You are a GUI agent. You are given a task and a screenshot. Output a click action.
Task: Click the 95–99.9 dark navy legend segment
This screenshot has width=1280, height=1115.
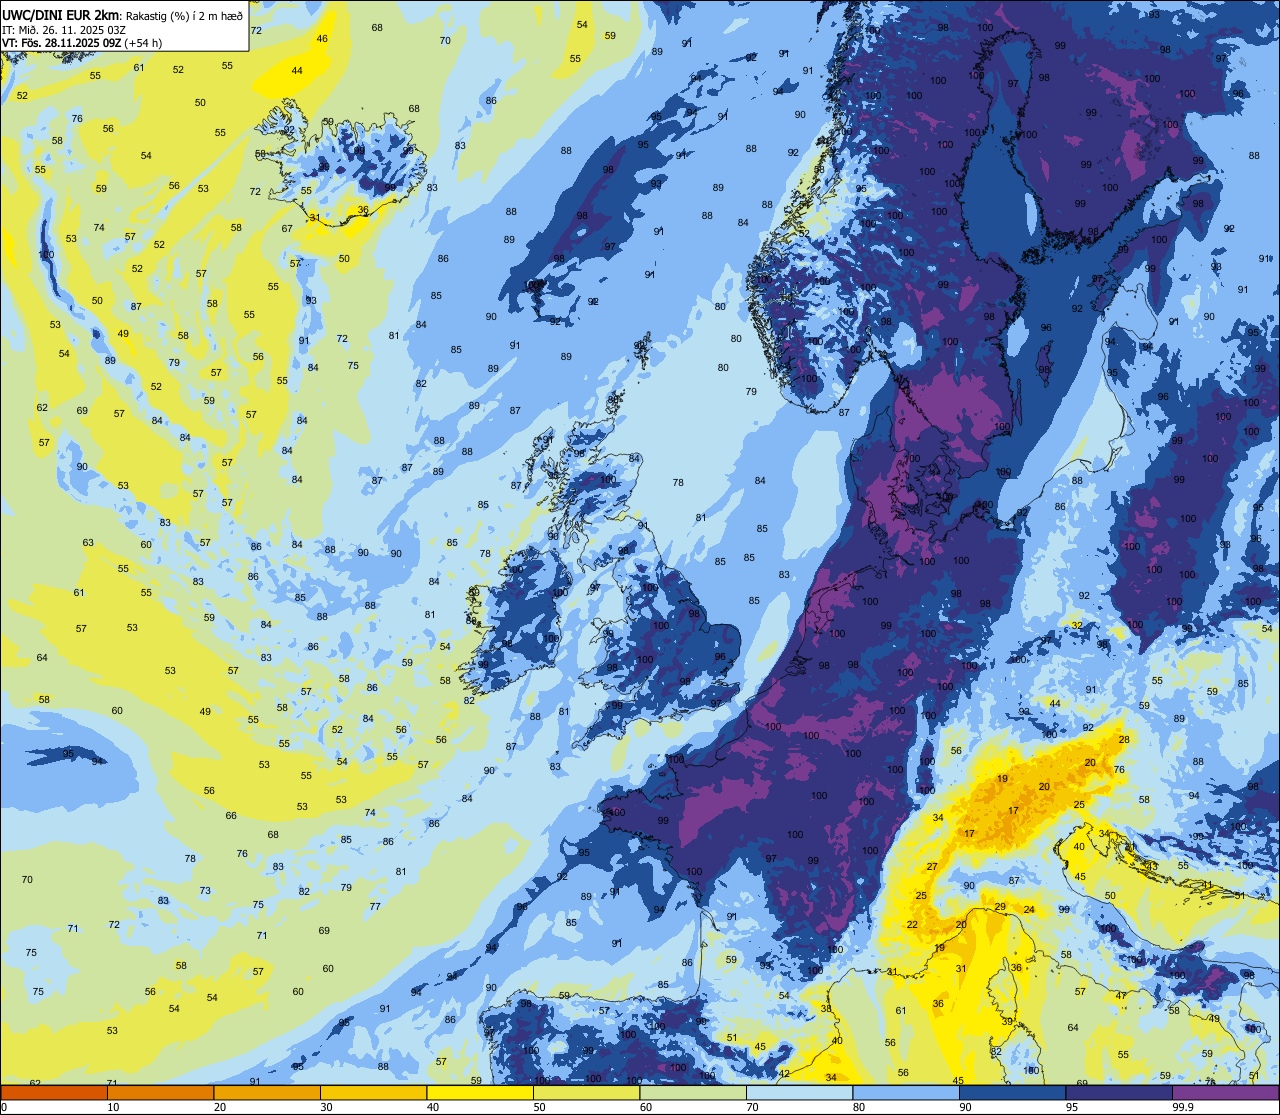[1119, 1093]
